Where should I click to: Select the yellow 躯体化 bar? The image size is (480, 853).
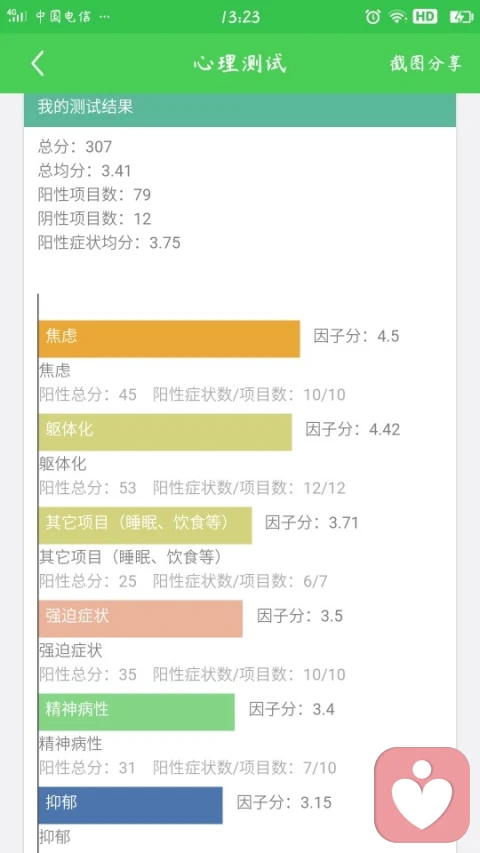(165, 432)
